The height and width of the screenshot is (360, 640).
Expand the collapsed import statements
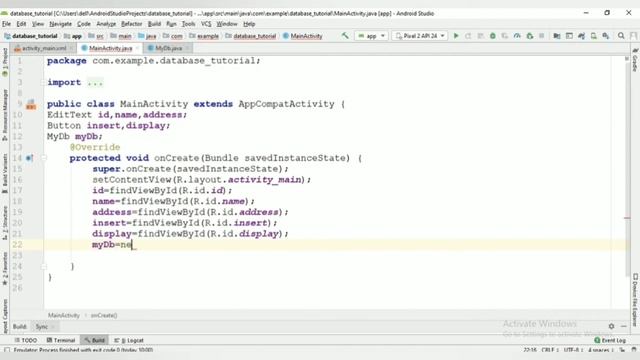(x=95, y=82)
